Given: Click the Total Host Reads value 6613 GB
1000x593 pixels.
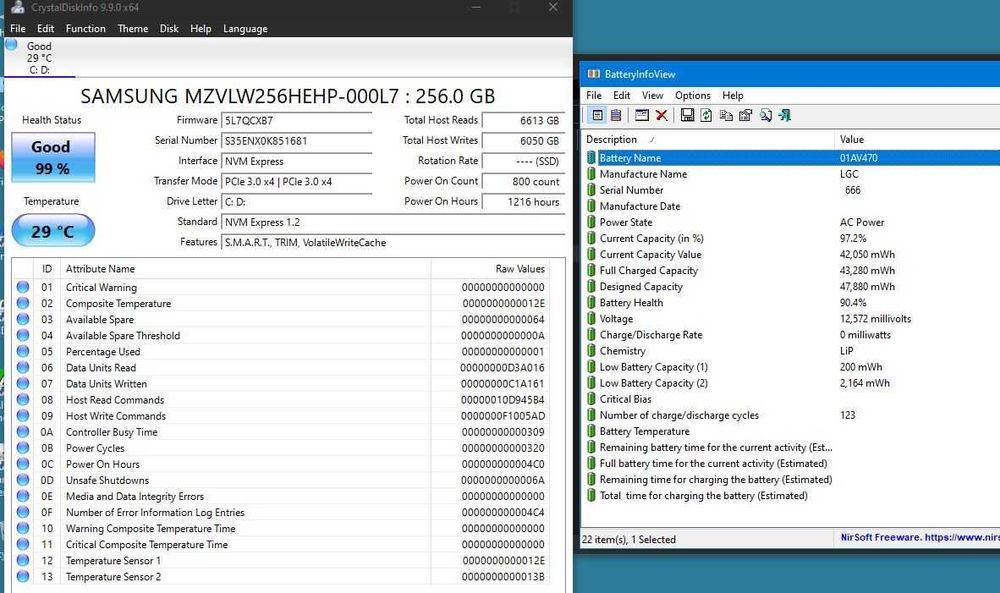Looking at the screenshot, I should tap(523, 121).
